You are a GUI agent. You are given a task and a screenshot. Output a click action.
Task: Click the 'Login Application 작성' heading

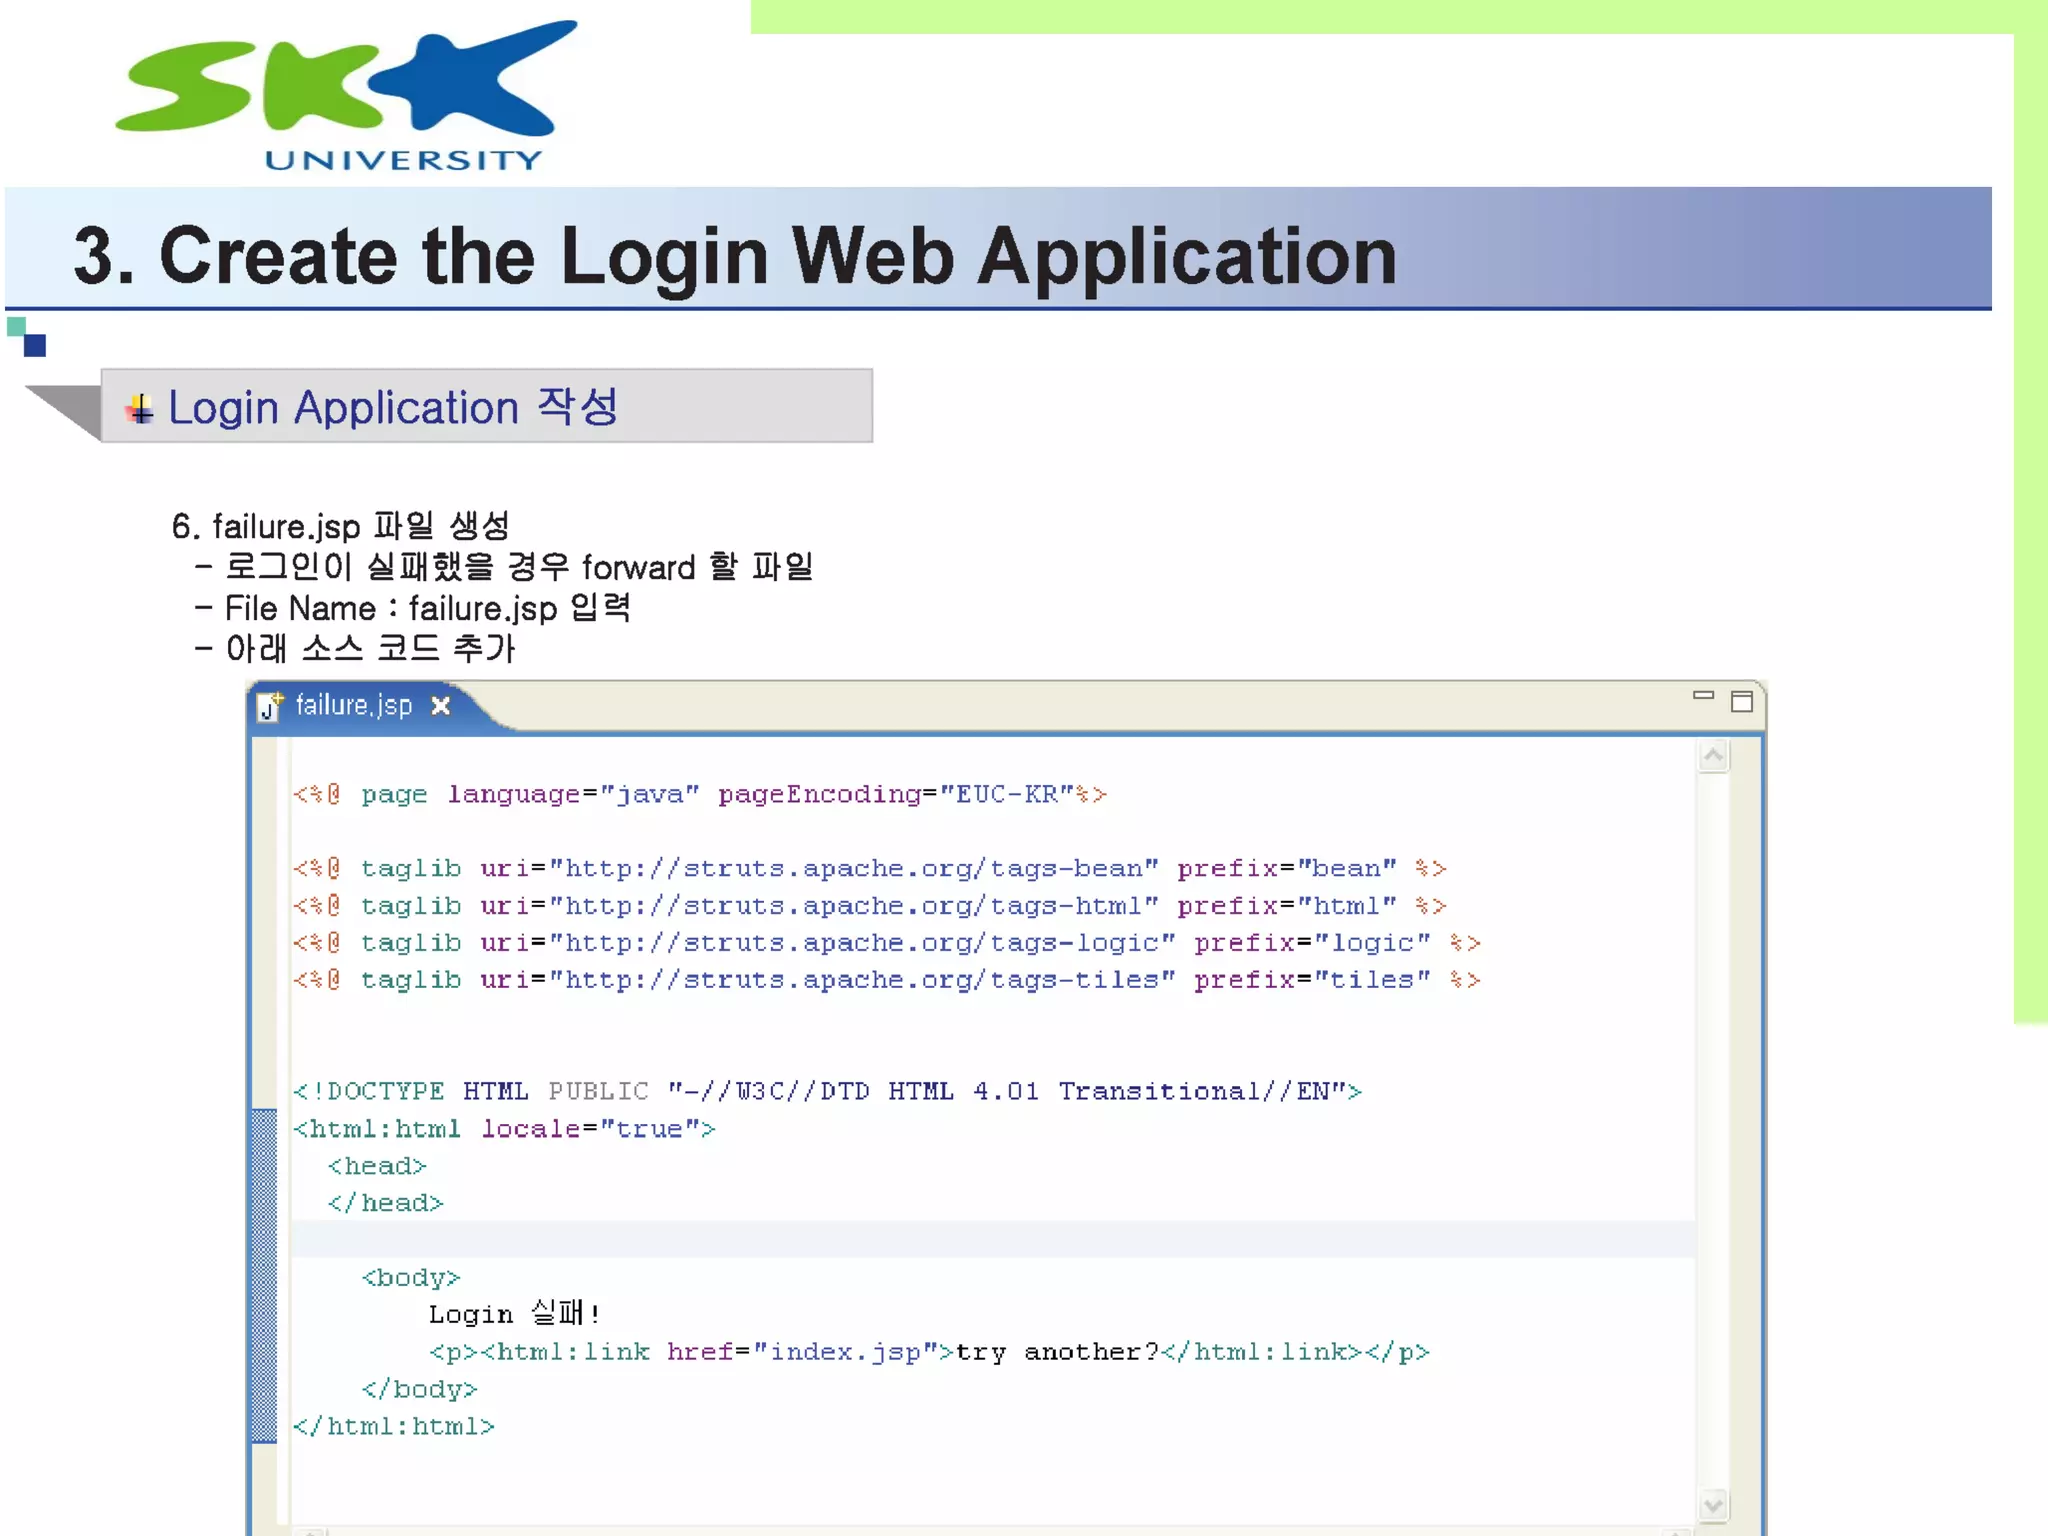click(x=393, y=408)
